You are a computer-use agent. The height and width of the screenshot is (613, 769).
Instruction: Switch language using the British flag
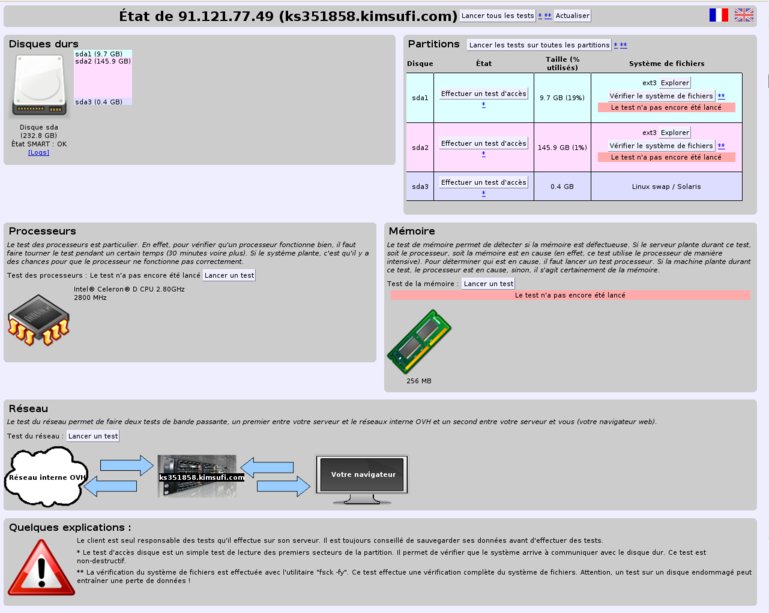[743, 15]
